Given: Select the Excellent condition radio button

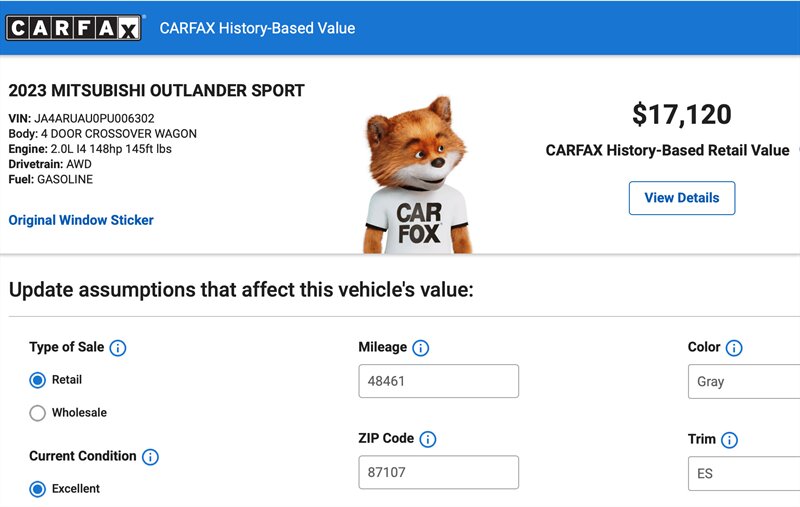Looking at the screenshot, I should point(38,489).
